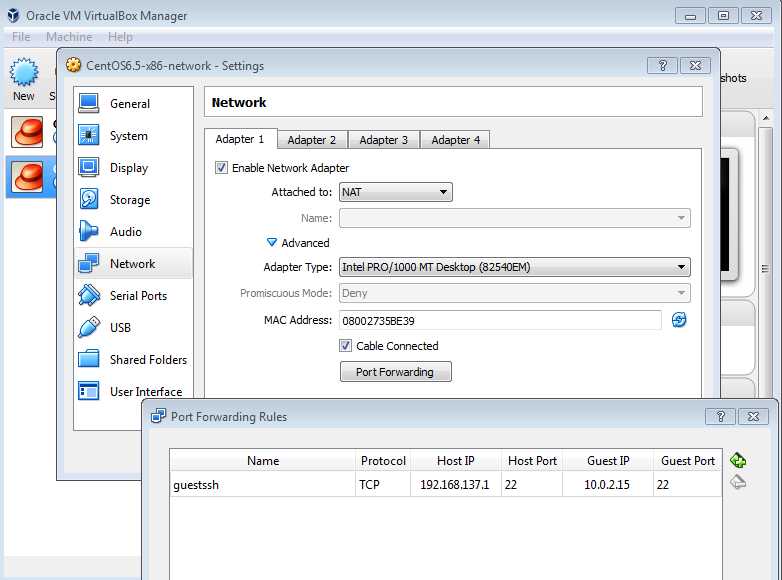Screen dimensions: 782x580
Task: Switch to Adapter 1 tab
Action: (x=240, y=139)
